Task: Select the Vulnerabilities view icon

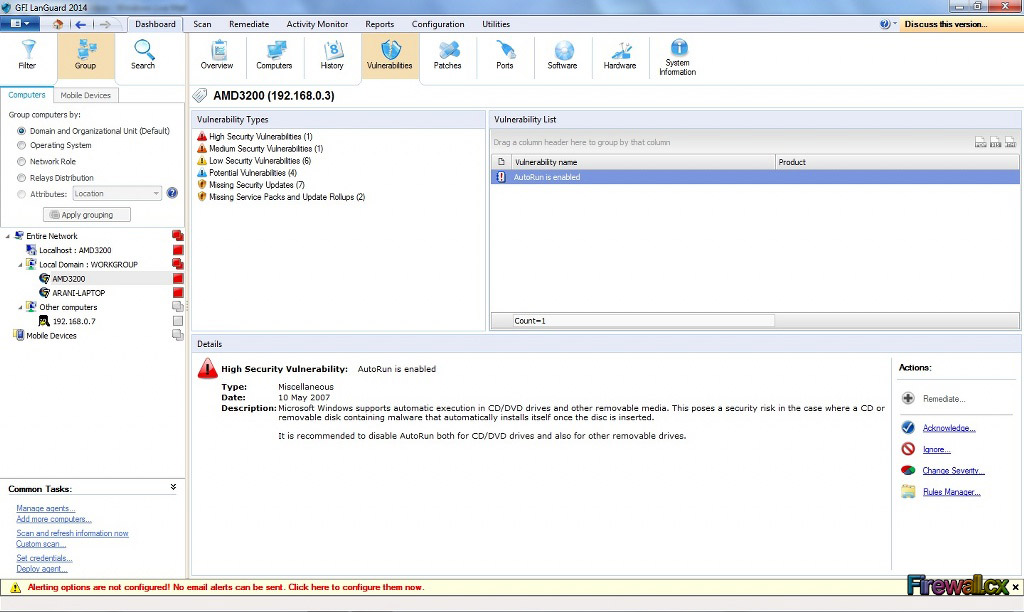Action: (391, 50)
